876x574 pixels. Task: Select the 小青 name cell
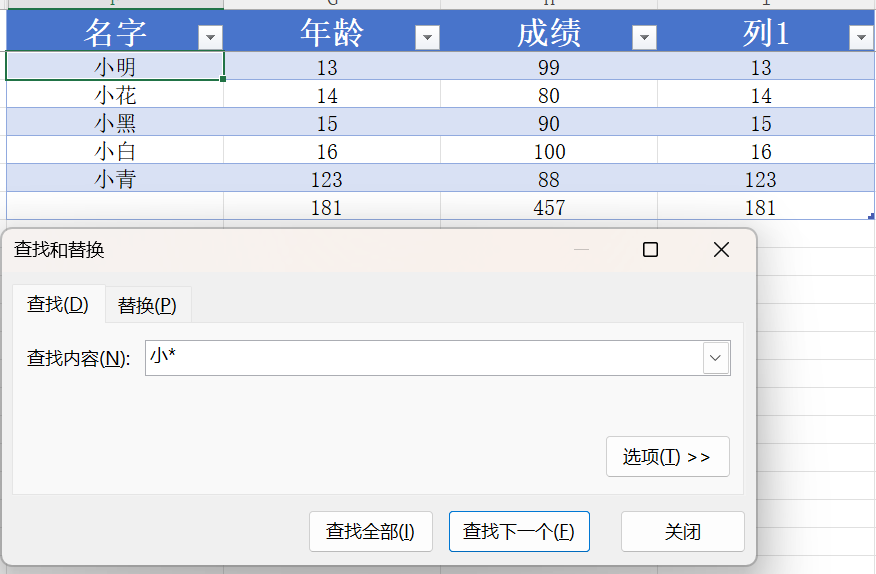pyautogui.click(x=115, y=179)
